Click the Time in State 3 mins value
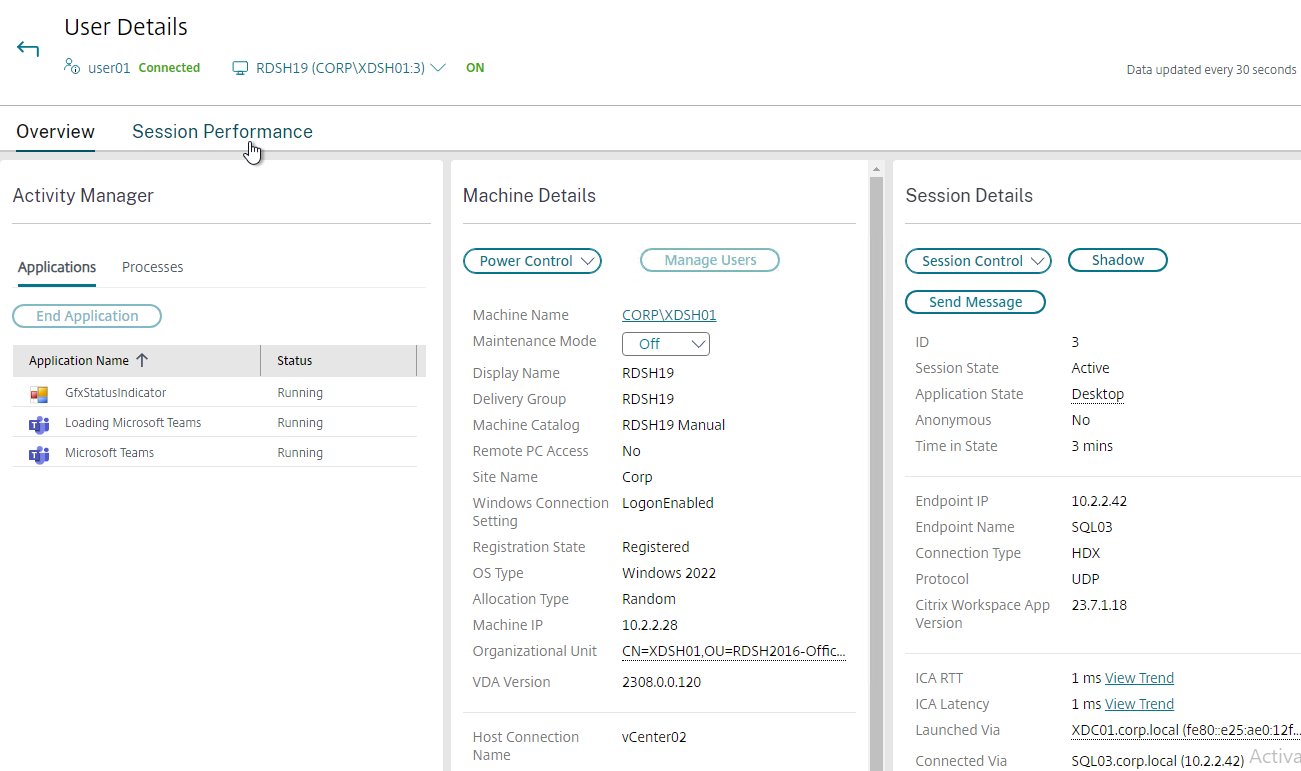Image resolution: width=1301 pixels, height=771 pixels. [x=1092, y=446]
